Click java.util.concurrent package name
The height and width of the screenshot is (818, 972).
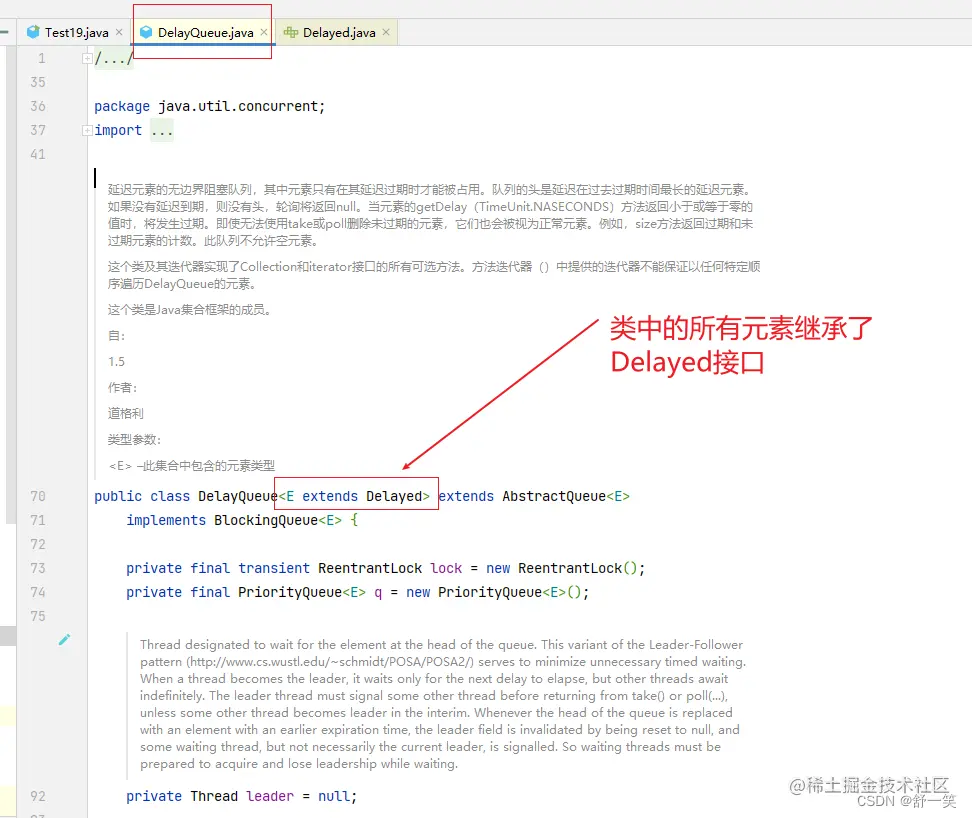point(238,107)
